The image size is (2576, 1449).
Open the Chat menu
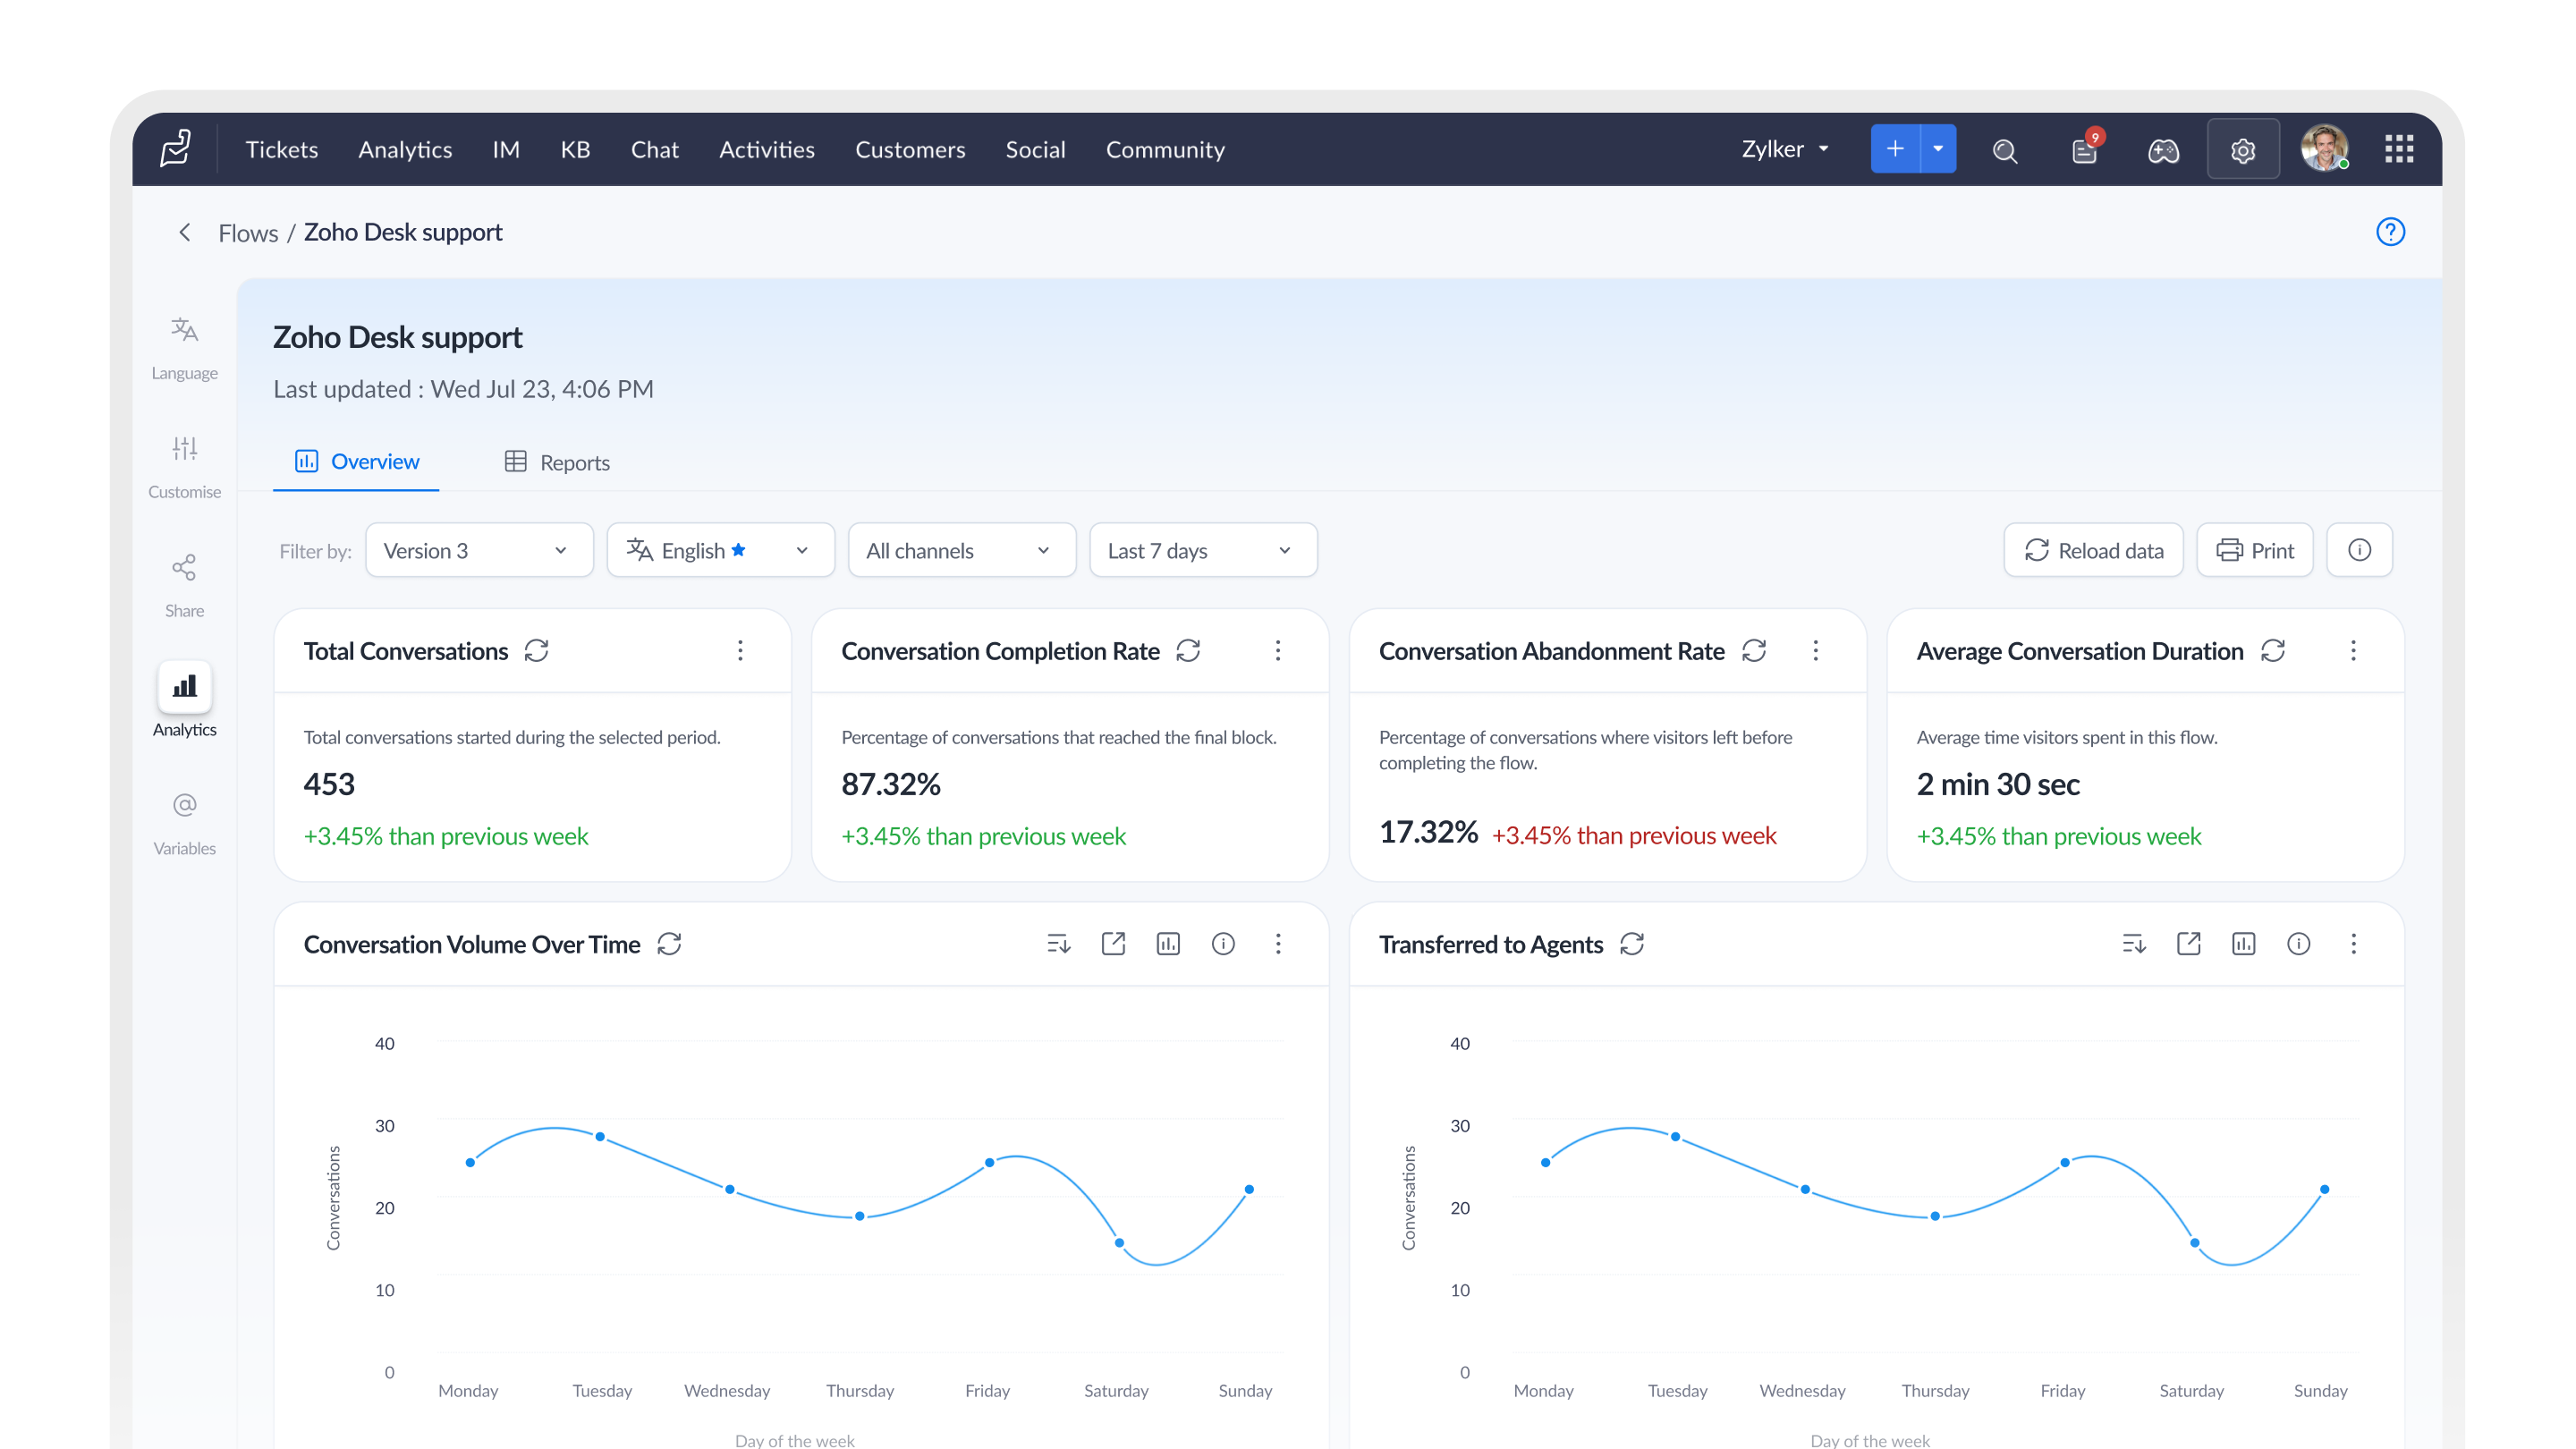coord(655,149)
